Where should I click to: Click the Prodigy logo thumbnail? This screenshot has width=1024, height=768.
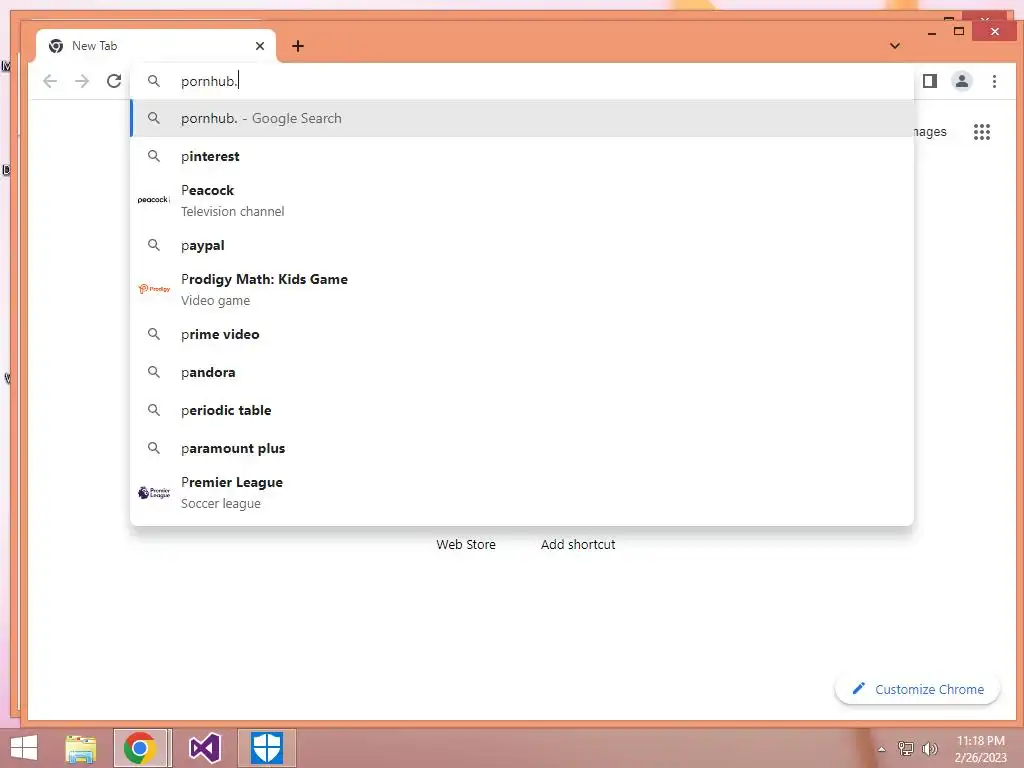point(154,289)
